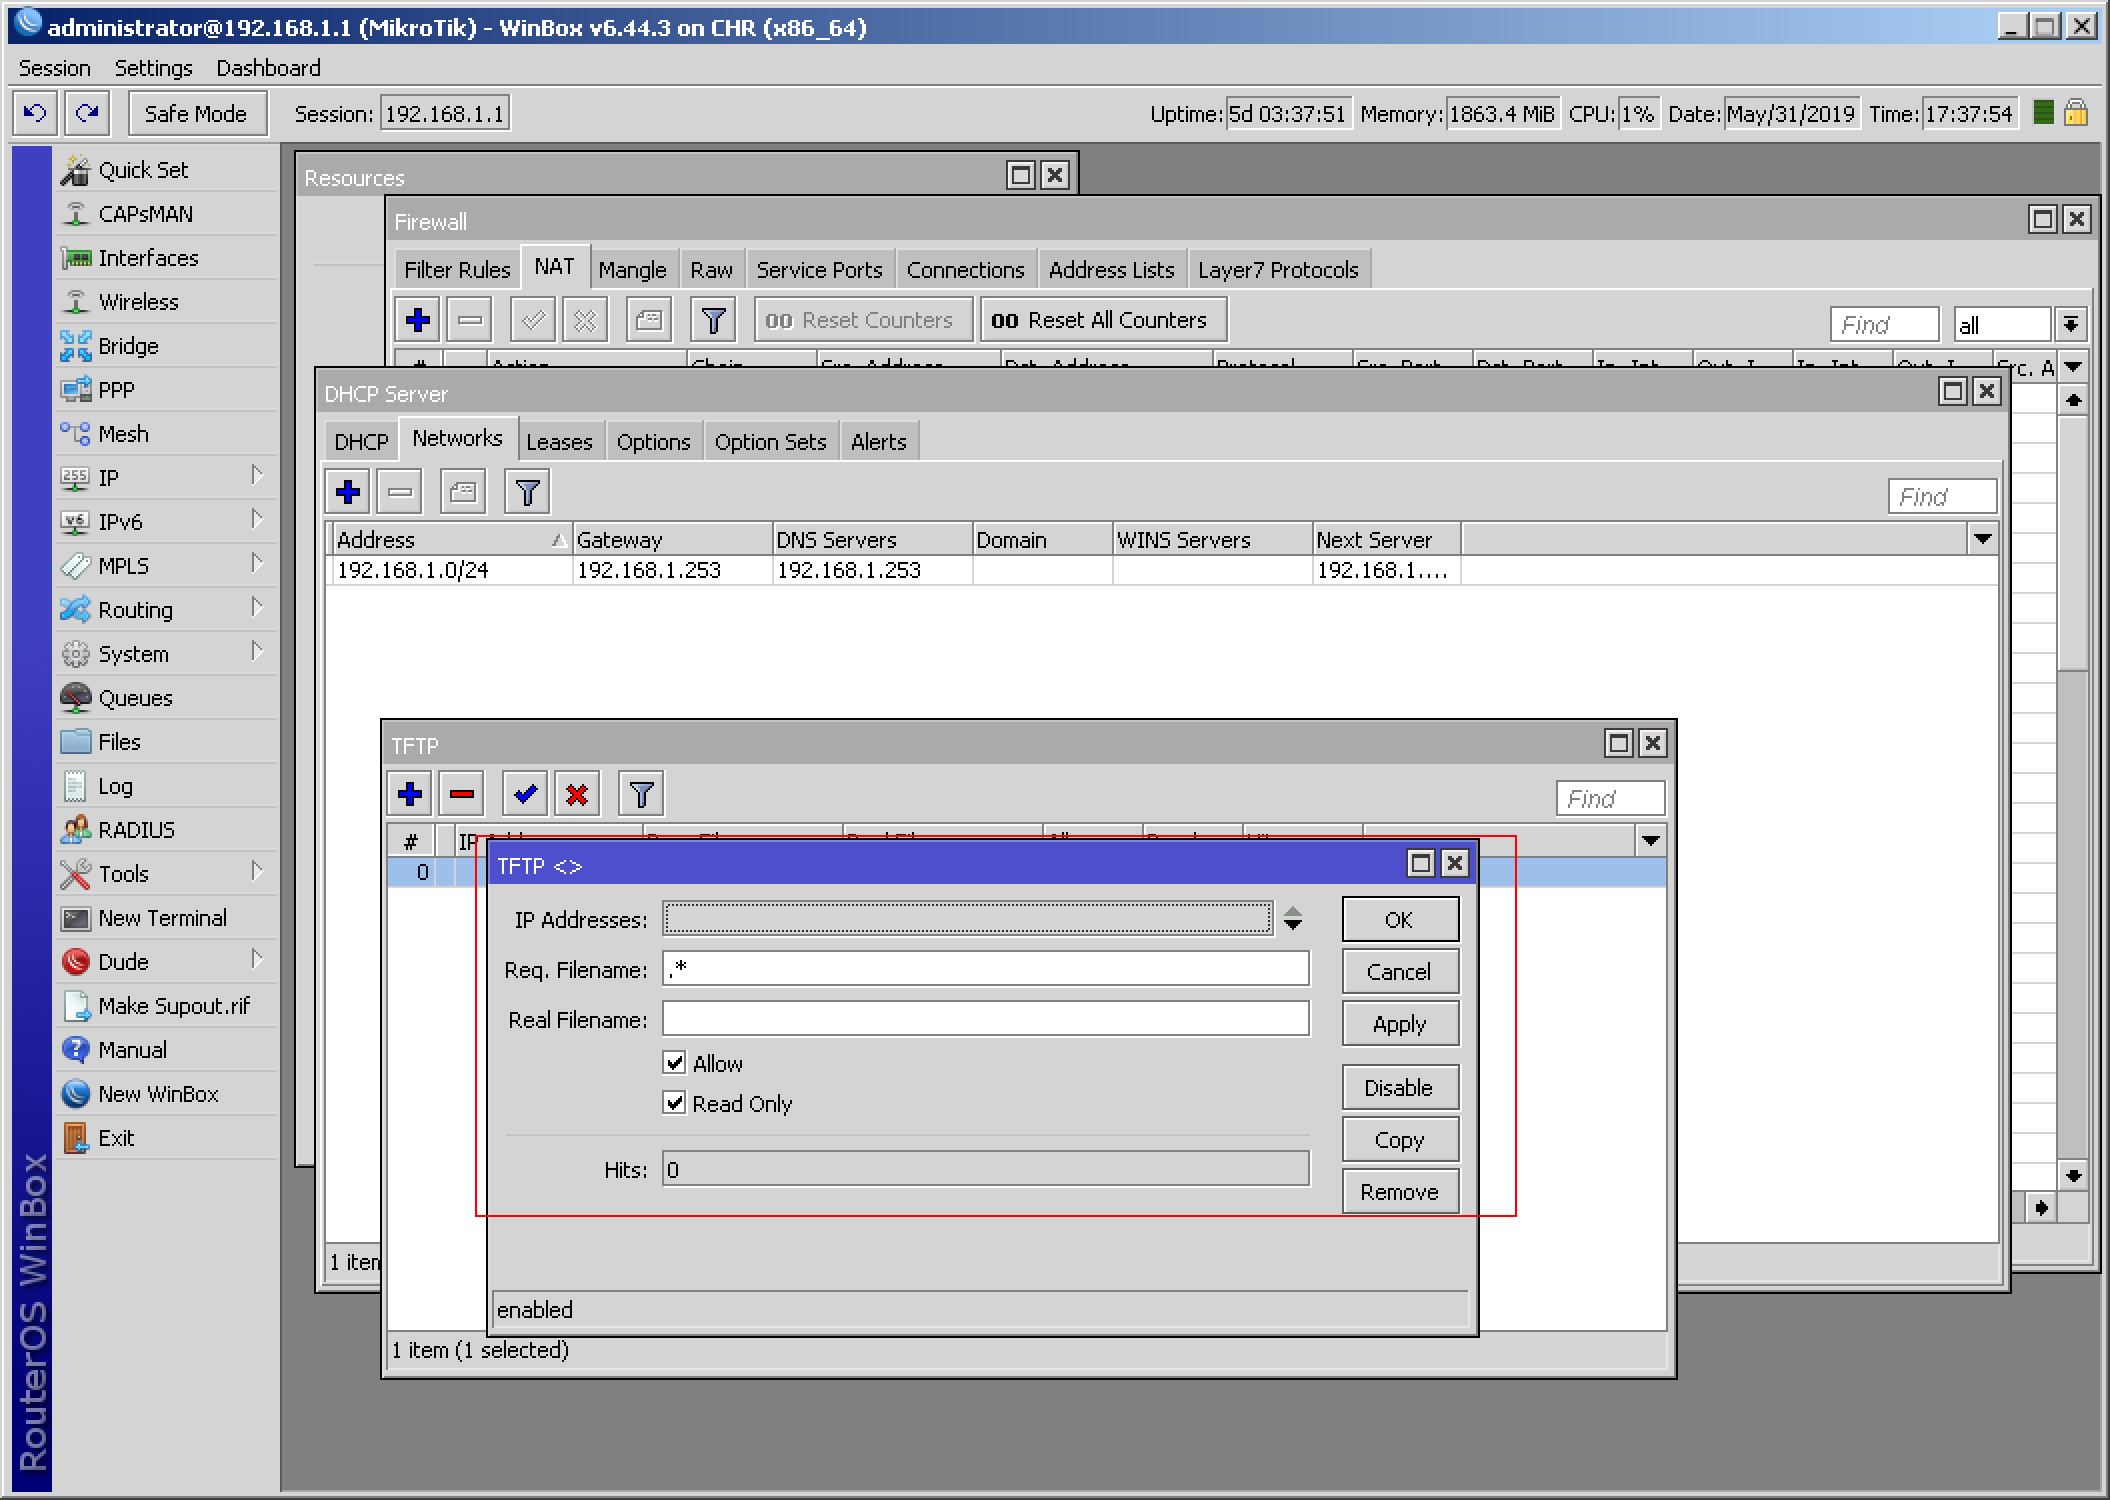Click filter funnel icon in TFTP window

[x=641, y=794]
